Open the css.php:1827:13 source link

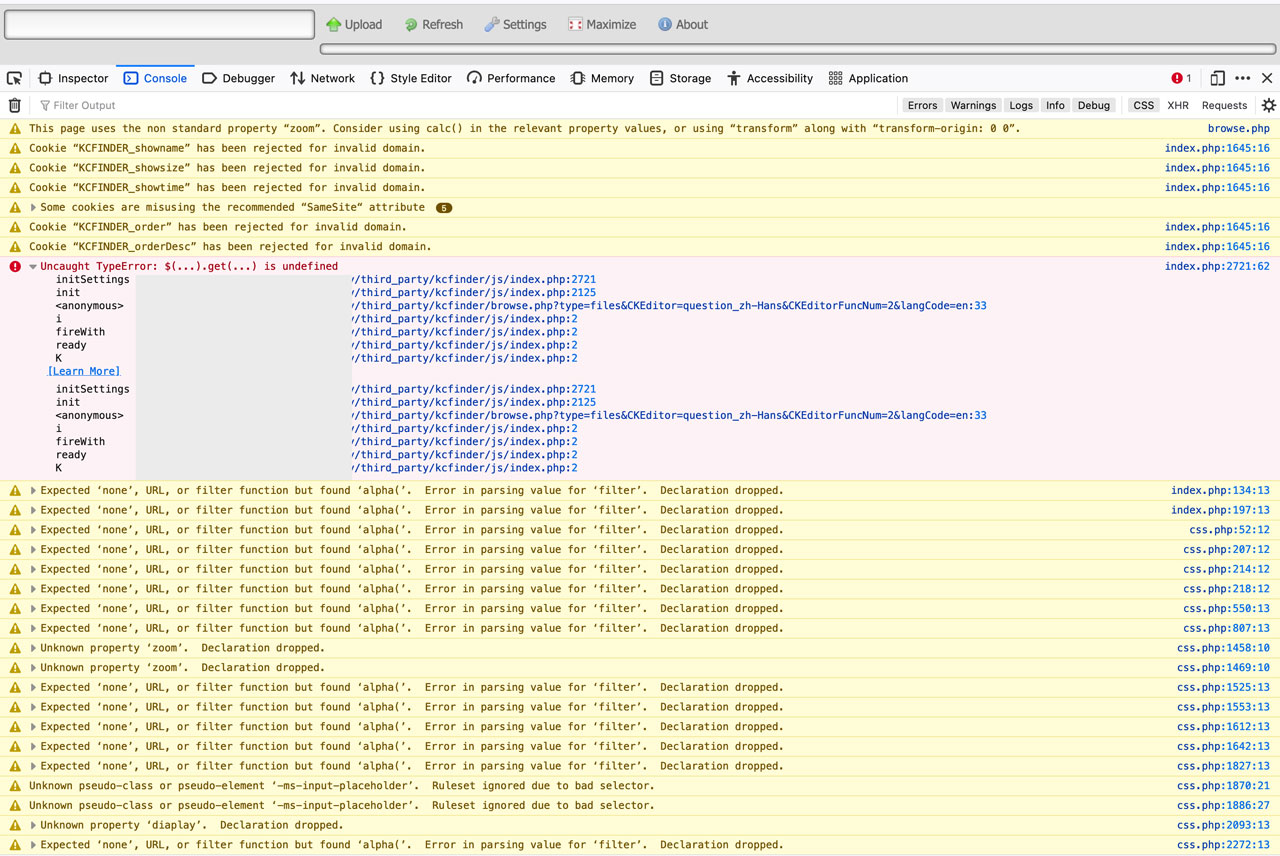point(1223,766)
